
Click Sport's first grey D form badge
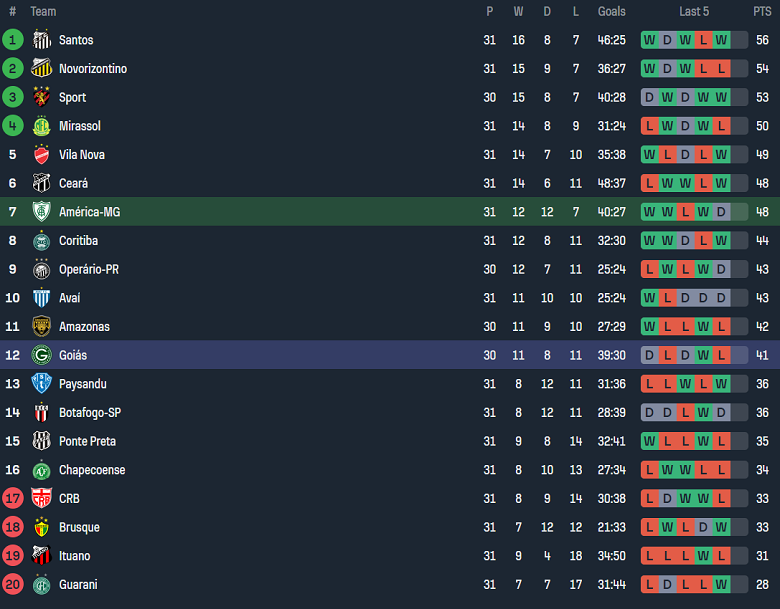(650, 98)
